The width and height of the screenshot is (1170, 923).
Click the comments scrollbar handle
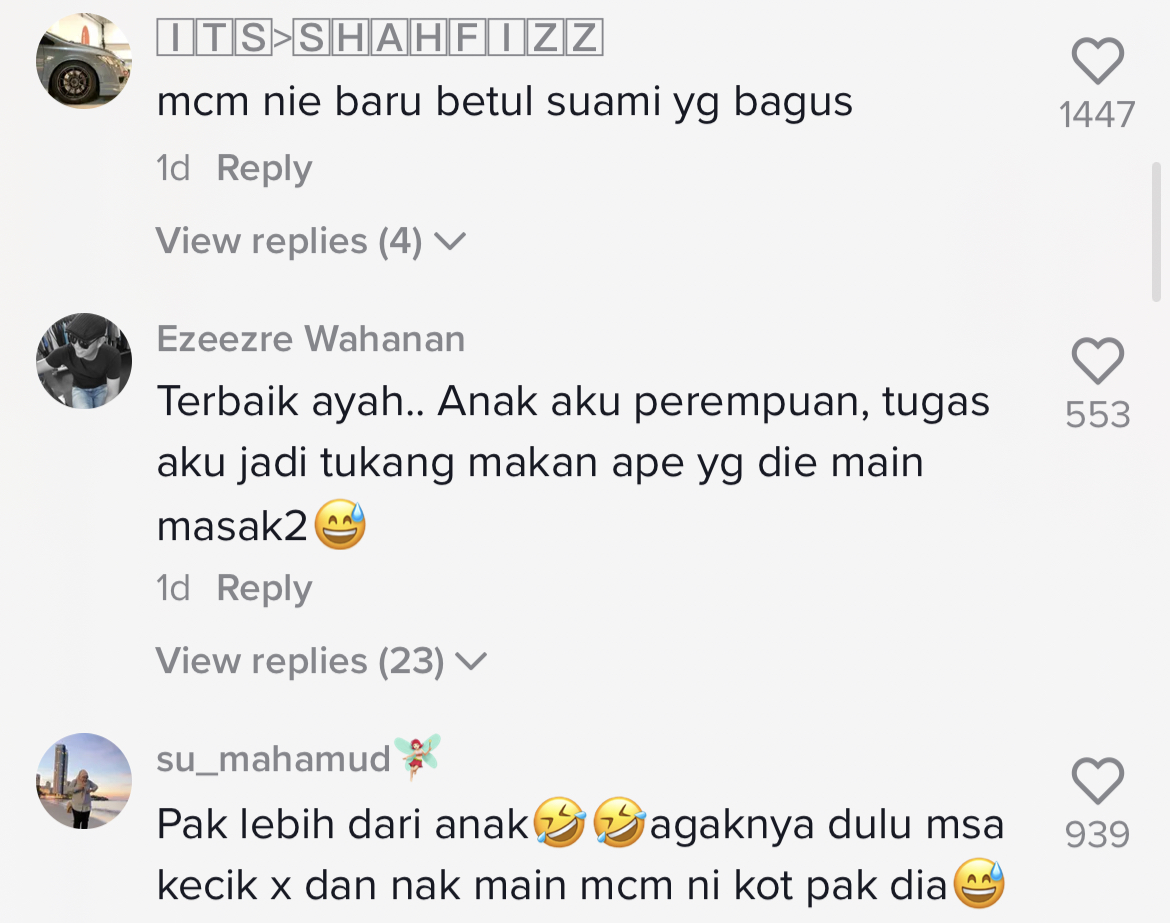(1157, 231)
